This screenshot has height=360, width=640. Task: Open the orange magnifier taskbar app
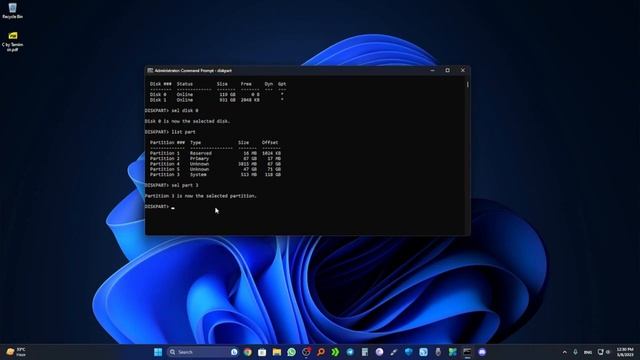[321, 352]
